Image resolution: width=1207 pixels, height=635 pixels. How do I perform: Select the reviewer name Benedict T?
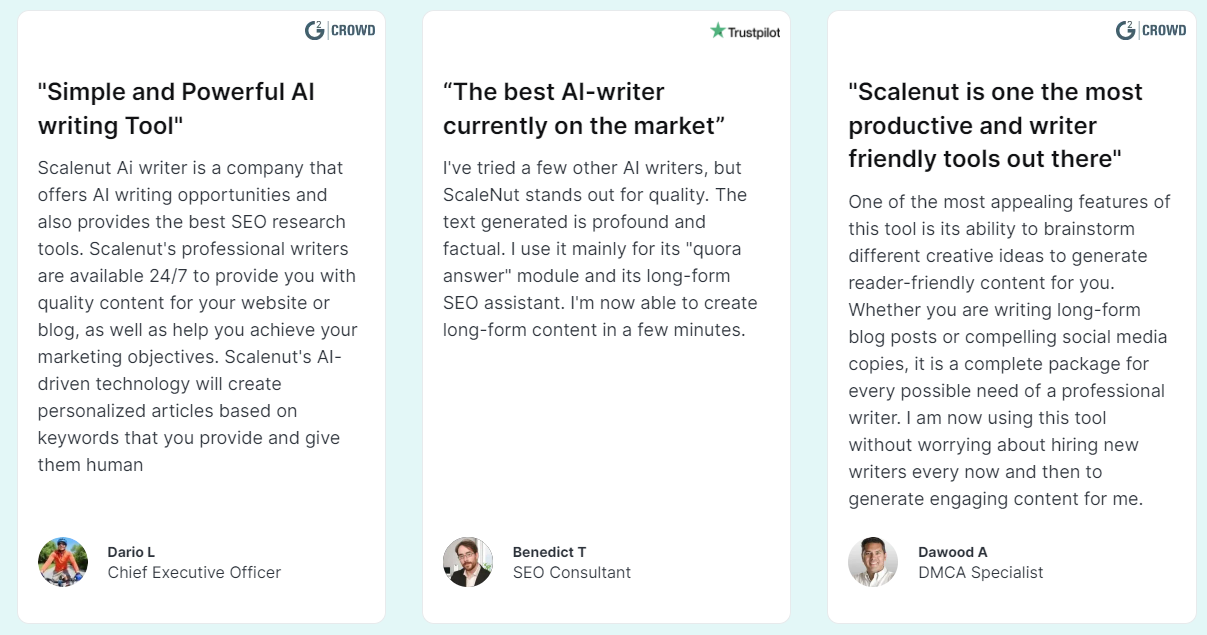(549, 552)
